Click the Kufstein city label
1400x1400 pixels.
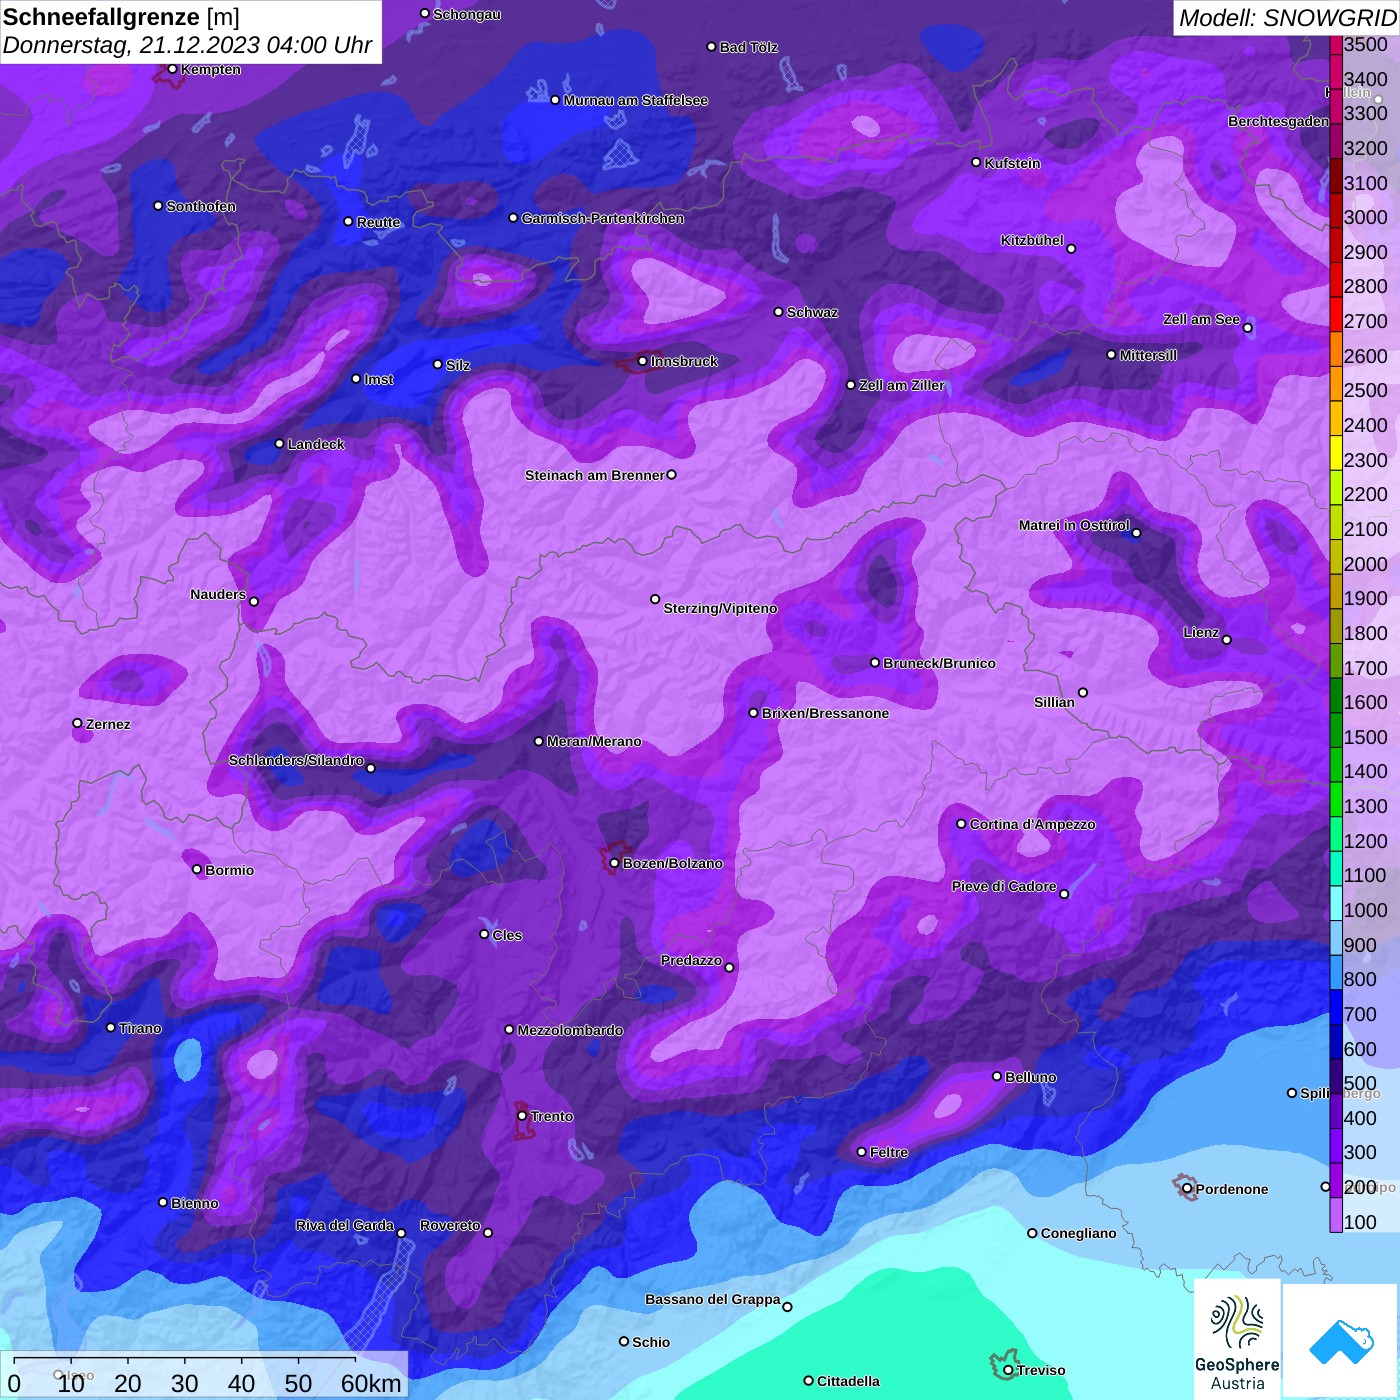click(1012, 163)
